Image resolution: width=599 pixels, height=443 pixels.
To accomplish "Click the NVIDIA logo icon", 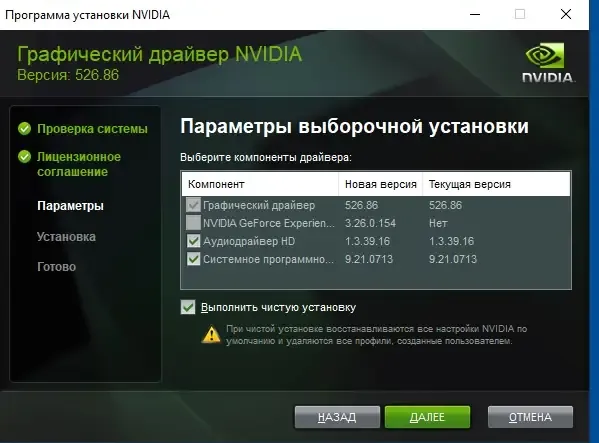I will [548, 62].
